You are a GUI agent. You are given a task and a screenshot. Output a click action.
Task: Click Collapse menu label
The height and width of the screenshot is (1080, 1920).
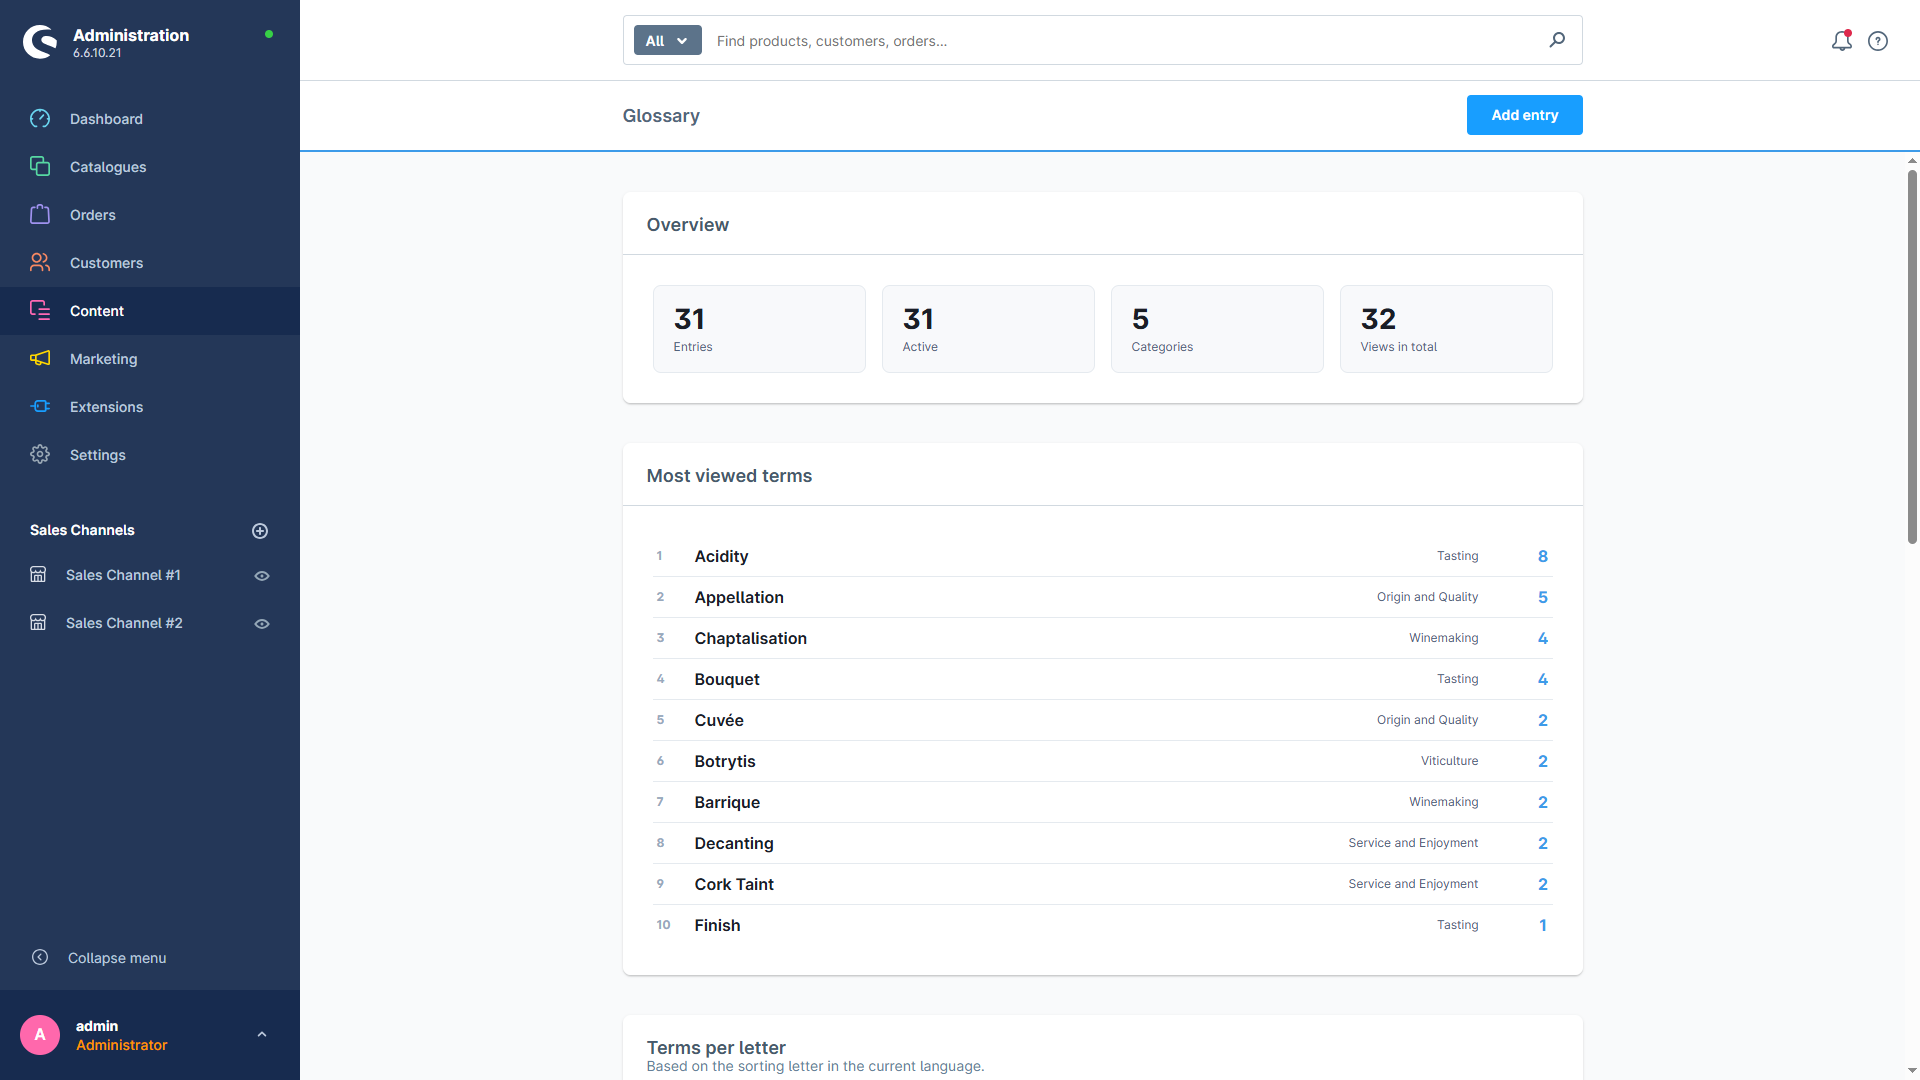pos(117,958)
